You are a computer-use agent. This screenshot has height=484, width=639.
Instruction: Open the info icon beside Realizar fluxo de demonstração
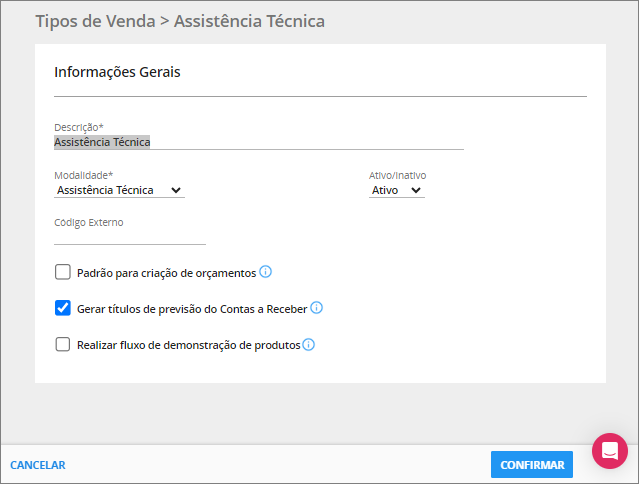tap(308, 345)
